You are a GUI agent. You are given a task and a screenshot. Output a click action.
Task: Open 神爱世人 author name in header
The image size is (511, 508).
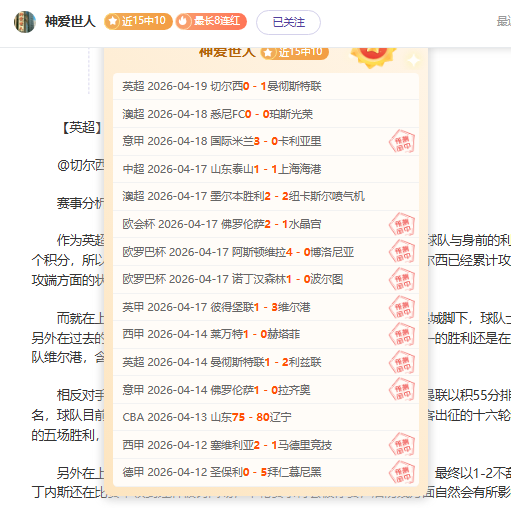(x=70, y=22)
